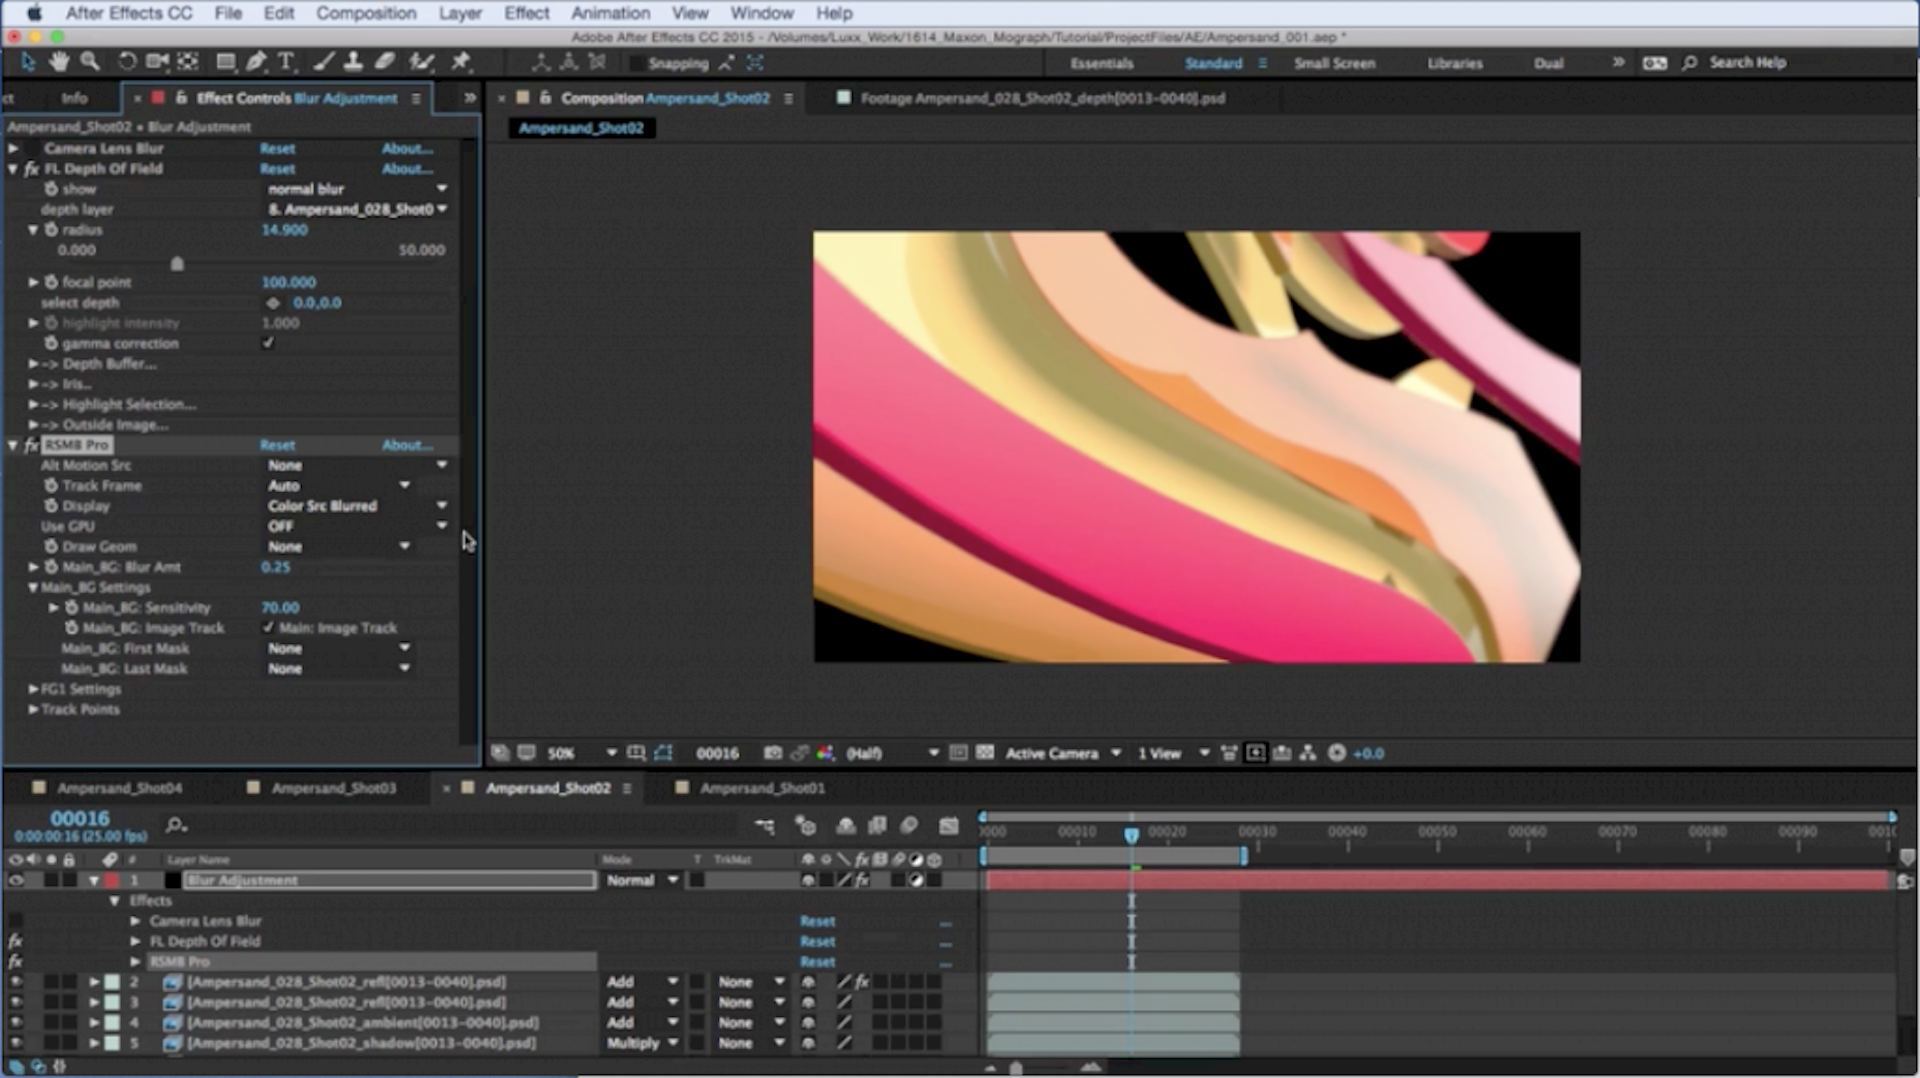The image size is (1920, 1078).
Task: Select the Pan Behind anchor tool
Action: pyautogui.click(x=188, y=62)
